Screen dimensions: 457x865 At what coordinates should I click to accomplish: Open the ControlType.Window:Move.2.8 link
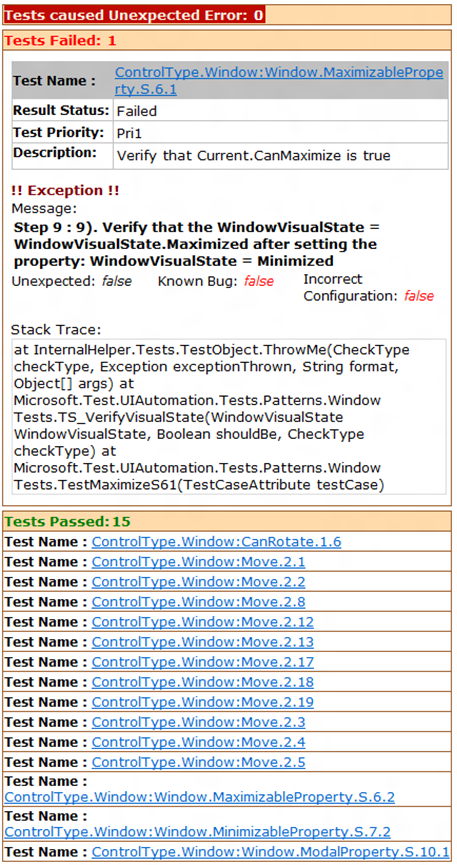[x=198, y=602]
